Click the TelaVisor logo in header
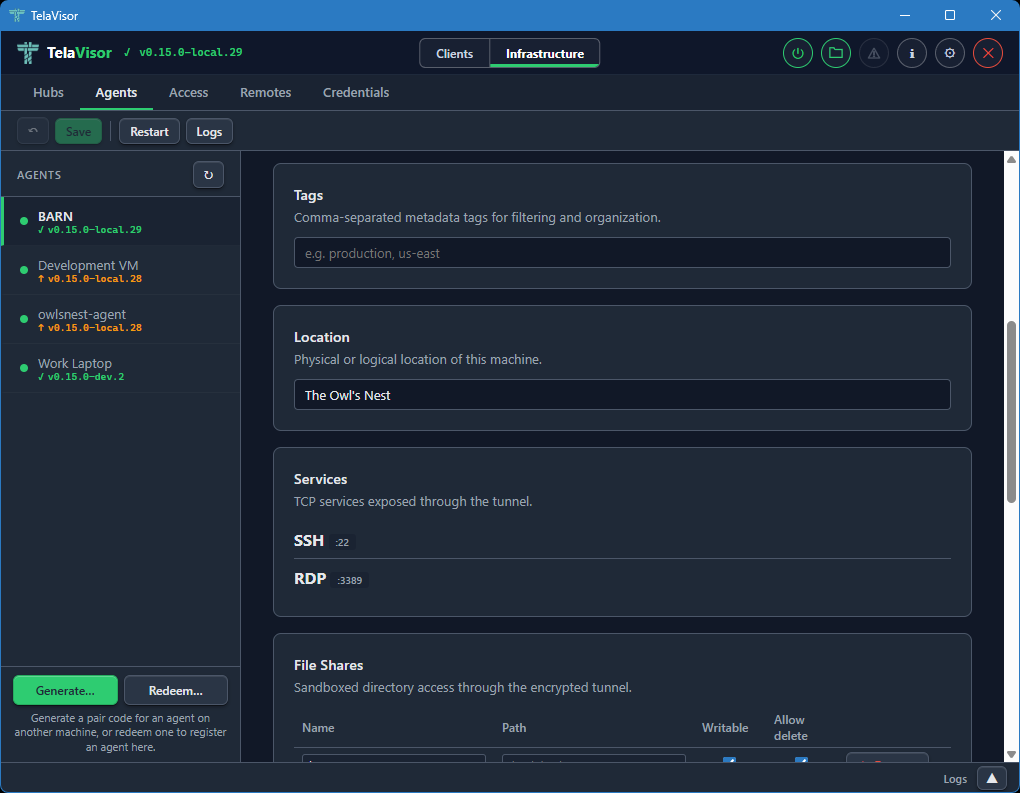 coord(27,53)
